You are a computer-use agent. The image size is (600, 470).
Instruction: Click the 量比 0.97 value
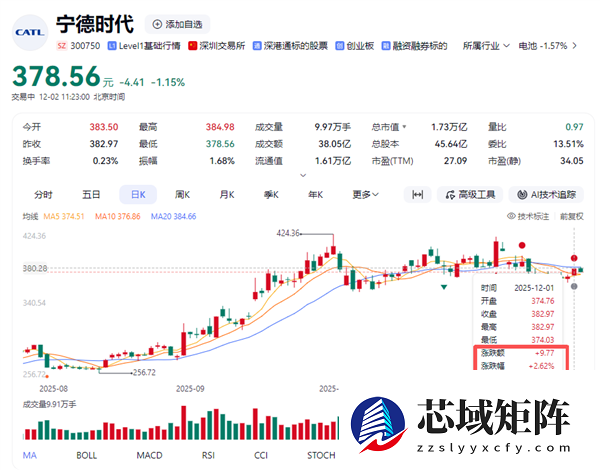click(574, 127)
